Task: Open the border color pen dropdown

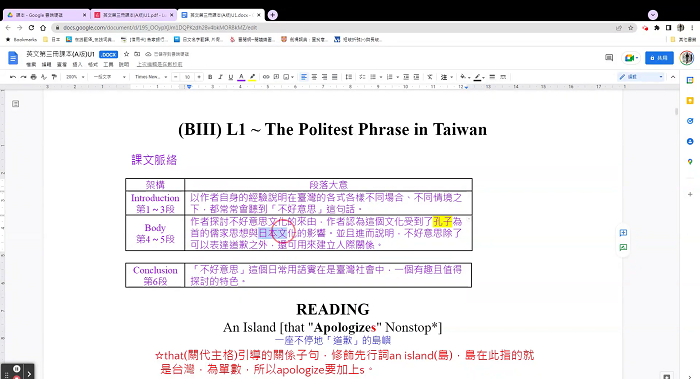Action: 479,77
